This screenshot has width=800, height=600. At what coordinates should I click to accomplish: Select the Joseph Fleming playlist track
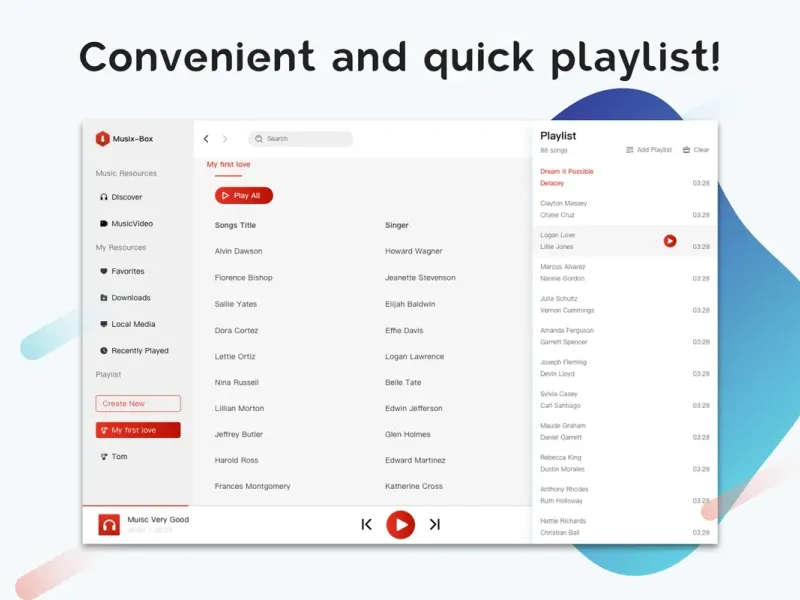point(624,368)
